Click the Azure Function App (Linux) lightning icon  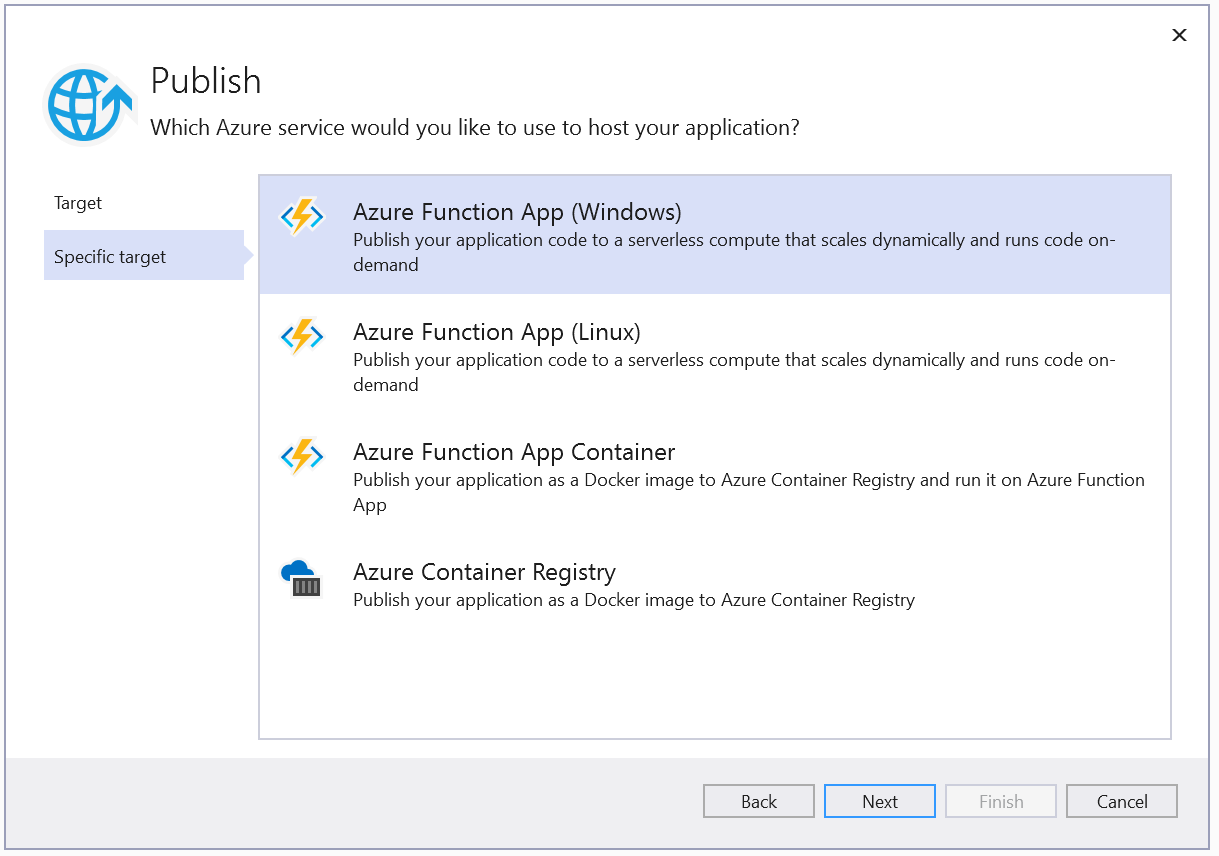[303, 335]
